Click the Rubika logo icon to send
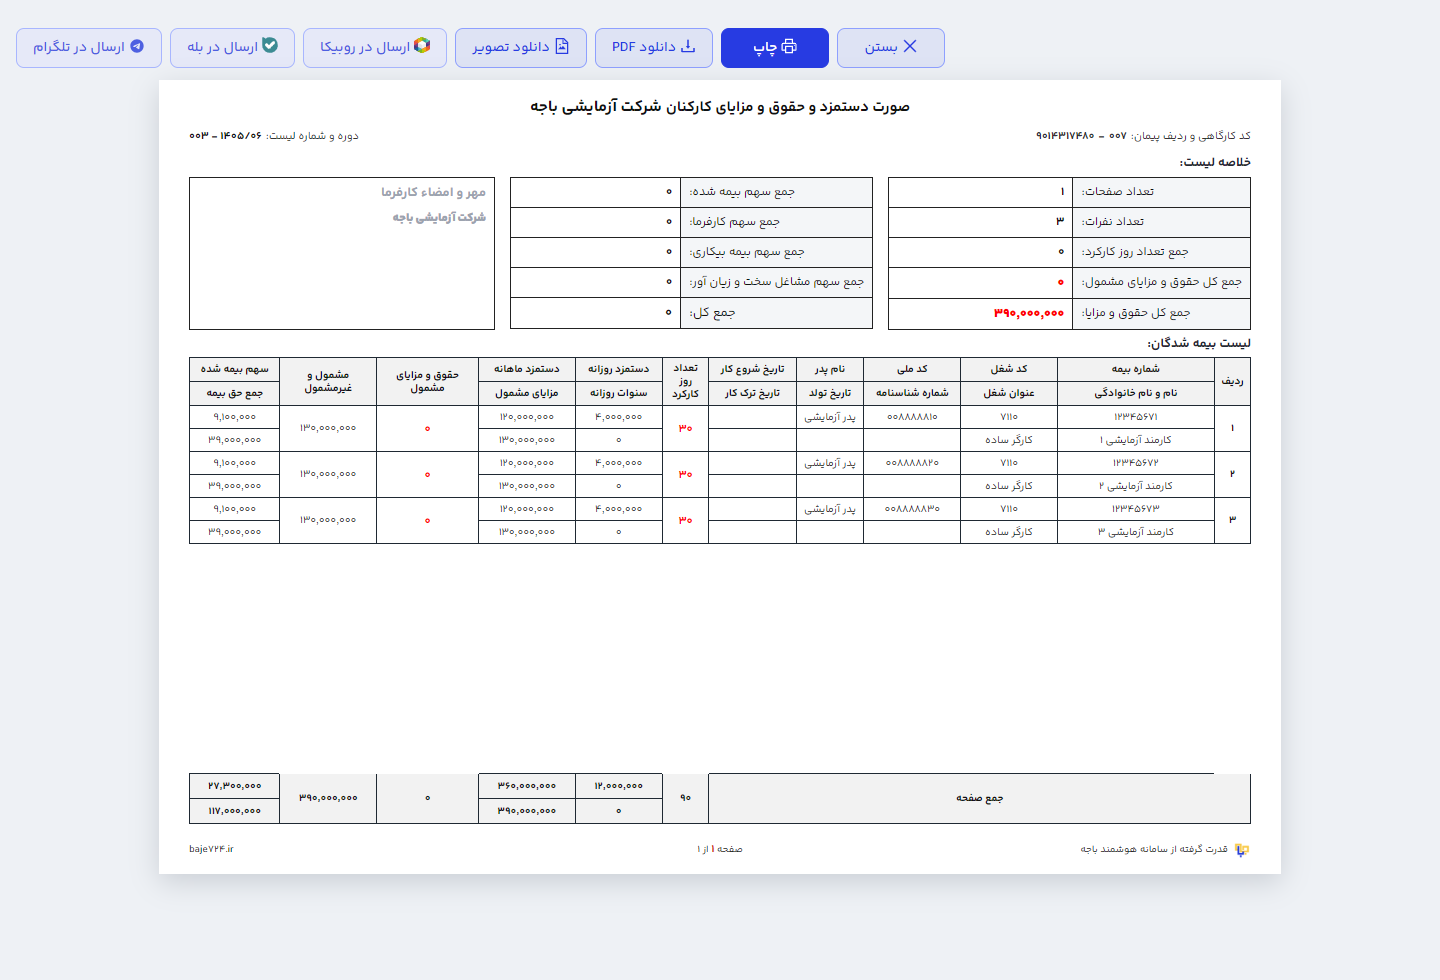This screenshot has height=980, width=1440. [422, 46]
